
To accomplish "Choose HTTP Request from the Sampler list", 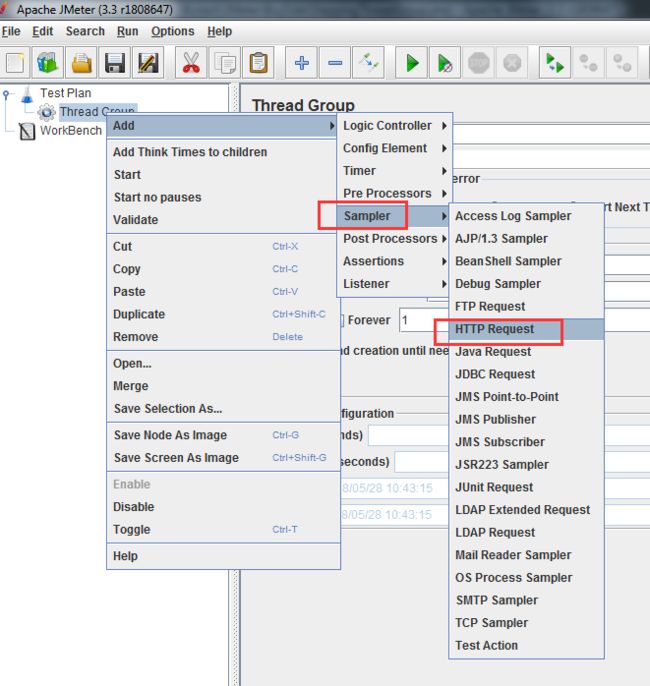I will coord(527,329).
